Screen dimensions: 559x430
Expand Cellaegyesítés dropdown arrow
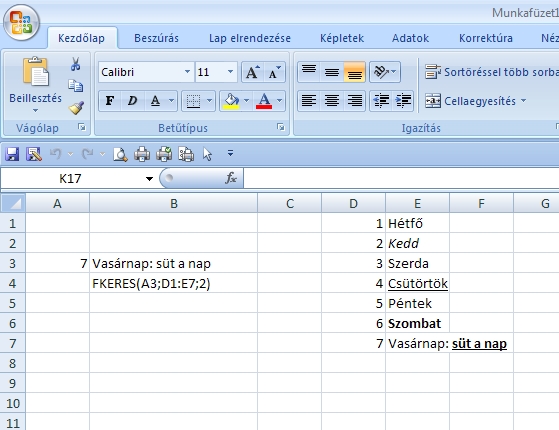click(x=523, y=101)
